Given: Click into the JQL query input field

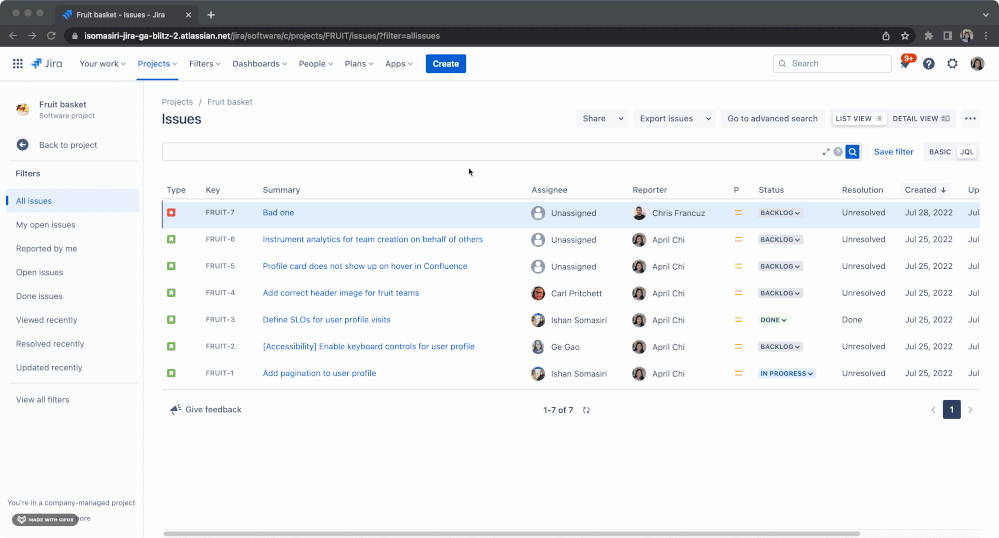Looking at the screenshot, I should [x=491, y=152].
